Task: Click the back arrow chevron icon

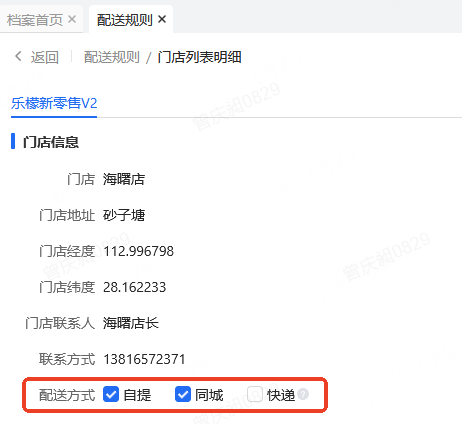Action: point(18,56)
